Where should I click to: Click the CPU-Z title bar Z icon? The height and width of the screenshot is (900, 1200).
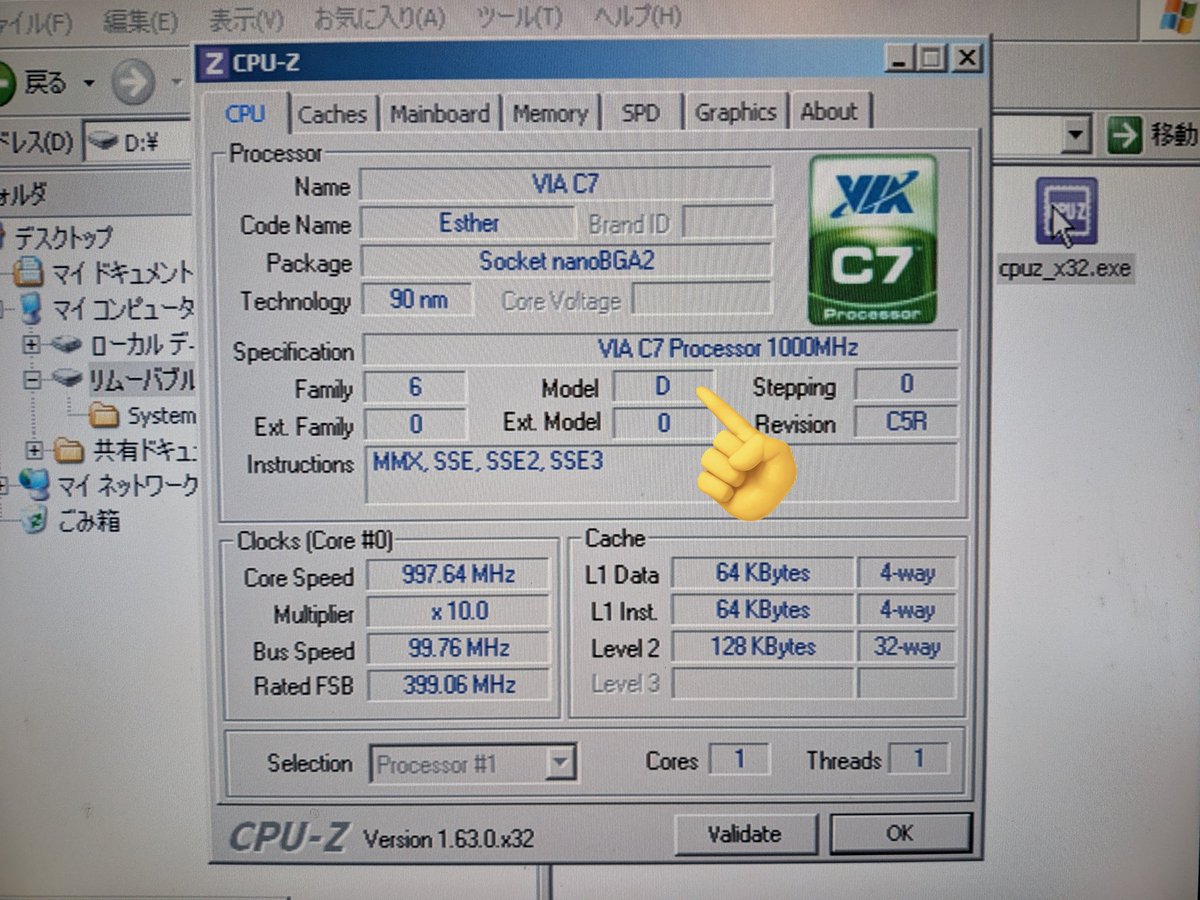tap(213, 64)
